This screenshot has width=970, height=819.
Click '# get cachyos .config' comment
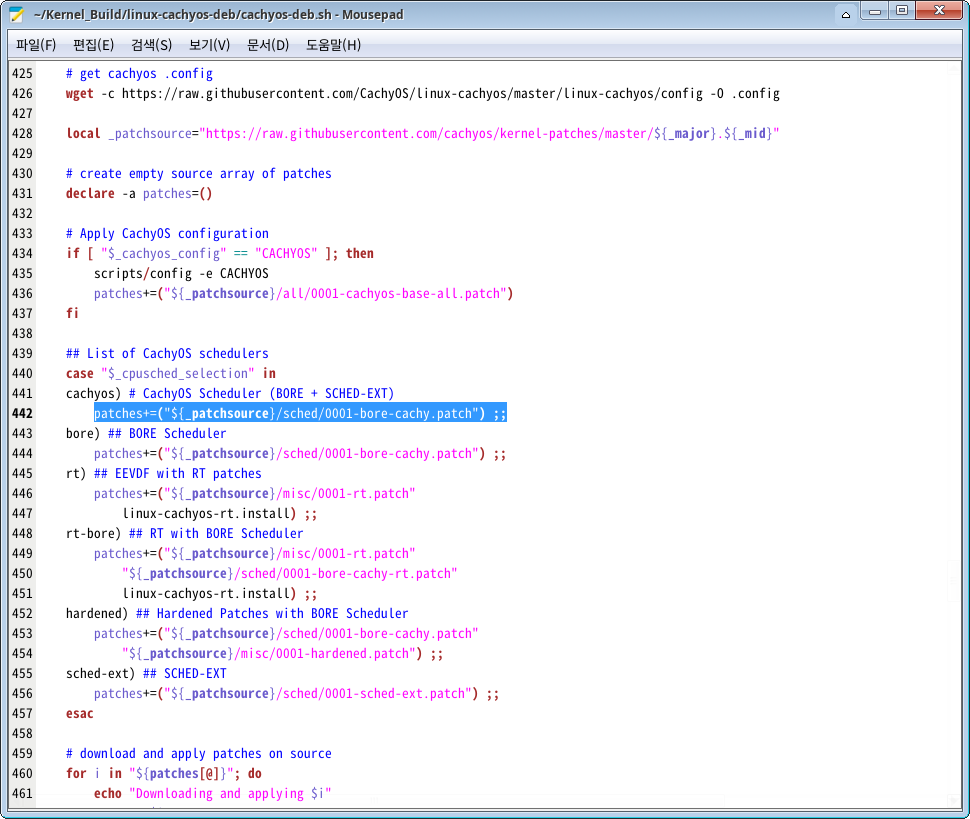[x=139, y=74]
